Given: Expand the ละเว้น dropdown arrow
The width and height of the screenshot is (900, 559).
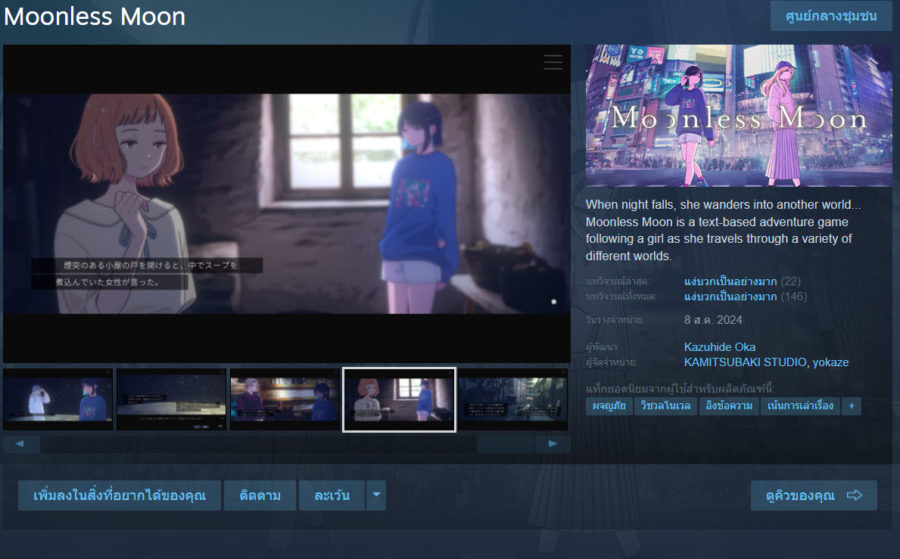Looking at the screenshot, I should point(376,495).
